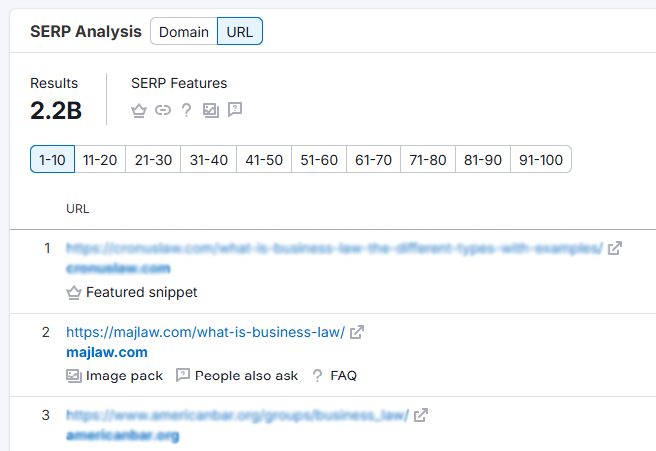Click the majlaw.com domain link
Viewport: 656px width, 451px height.
[x=107, y=352]
